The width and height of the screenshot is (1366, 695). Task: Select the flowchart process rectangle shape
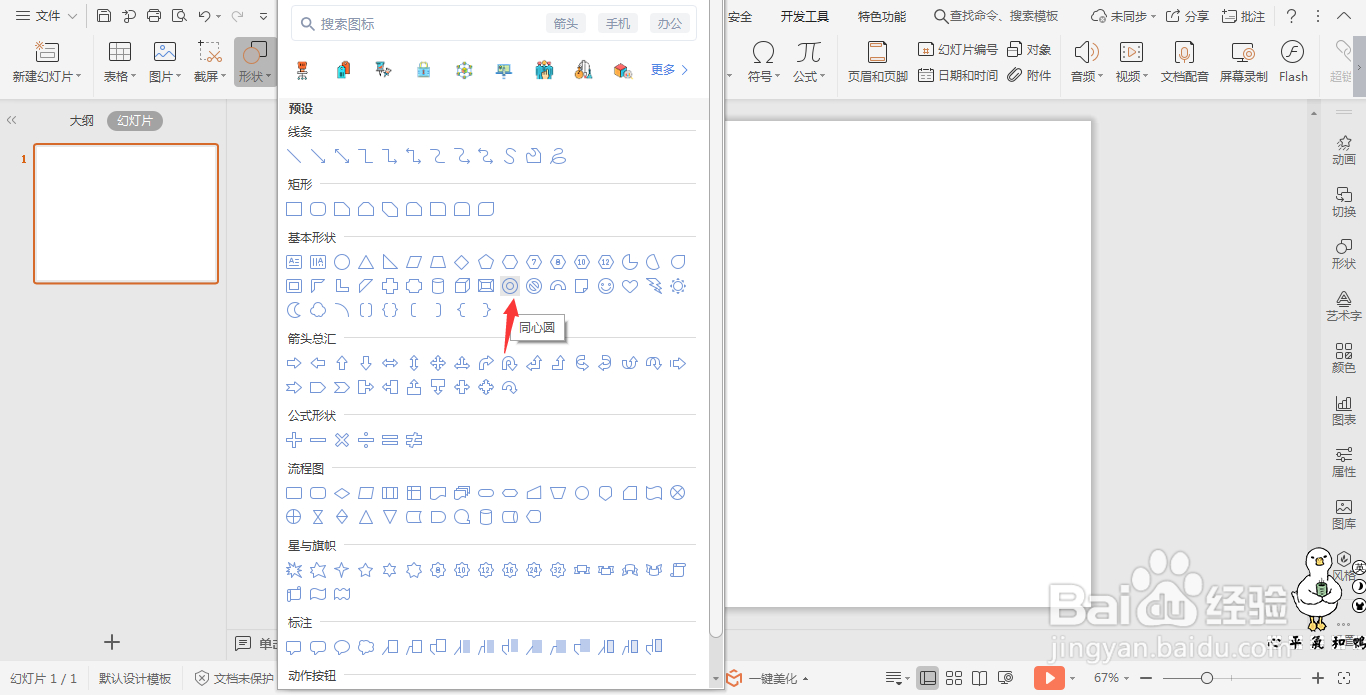coord(294,493)
